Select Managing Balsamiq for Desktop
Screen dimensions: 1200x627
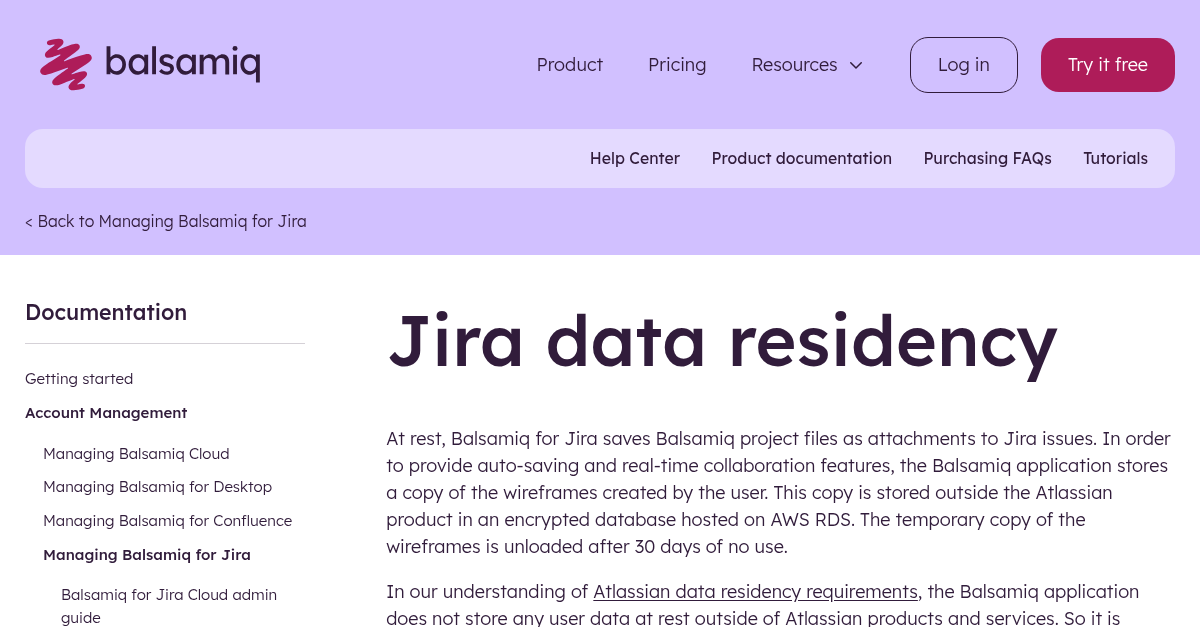click(157, 487)
